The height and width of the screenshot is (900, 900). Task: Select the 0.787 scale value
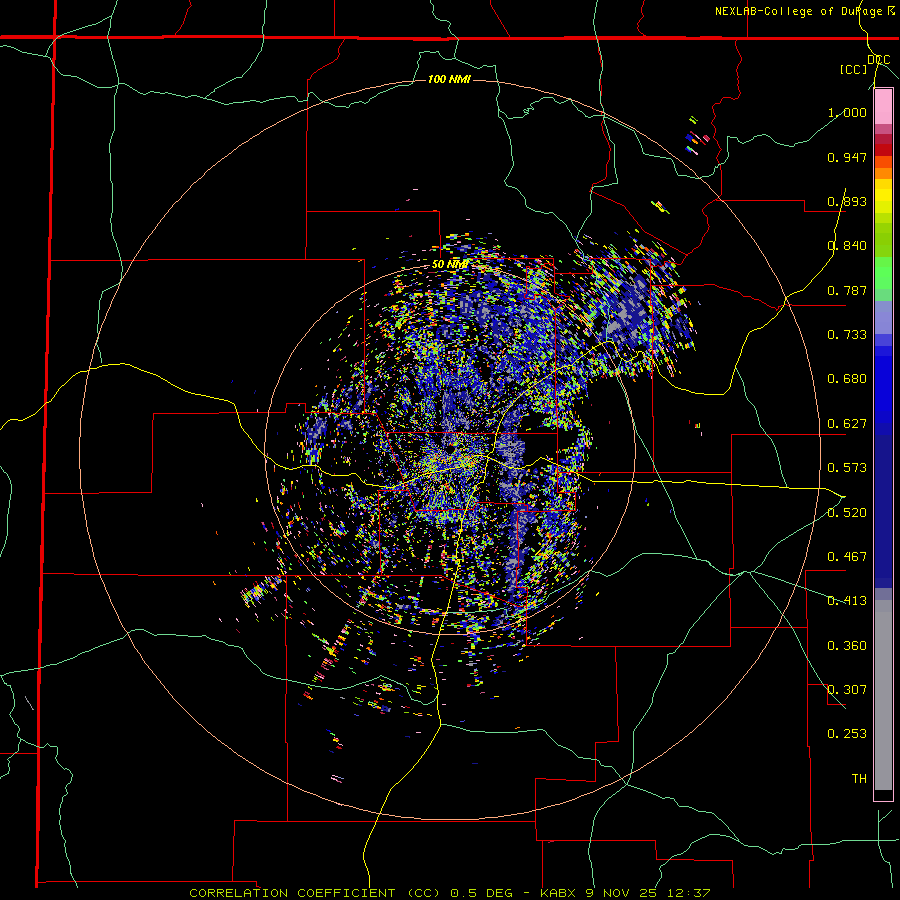pyautogui.click(x=847, y=290)
